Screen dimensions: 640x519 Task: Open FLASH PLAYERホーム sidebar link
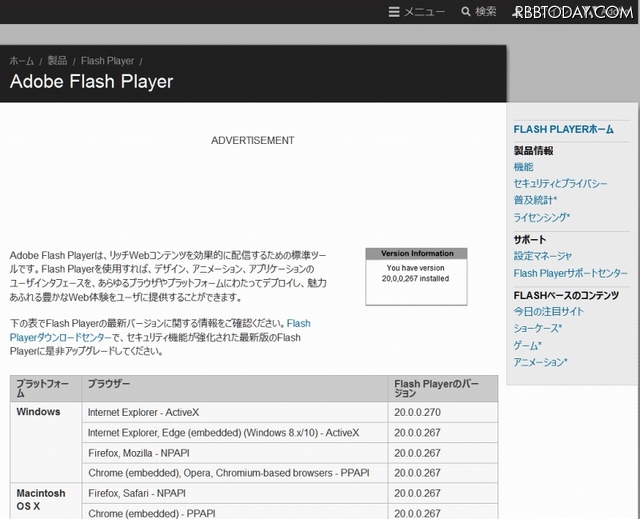563,130
